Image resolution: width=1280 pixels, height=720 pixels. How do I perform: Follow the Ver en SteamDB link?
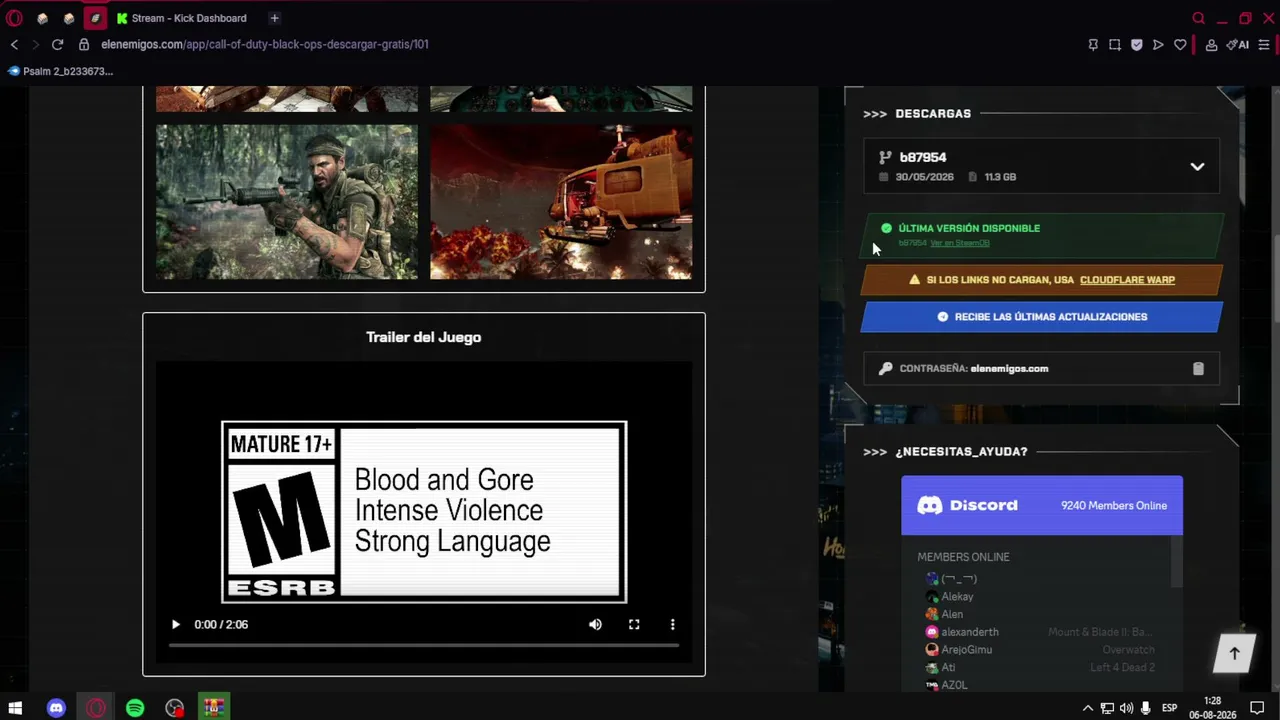point(959,243)
